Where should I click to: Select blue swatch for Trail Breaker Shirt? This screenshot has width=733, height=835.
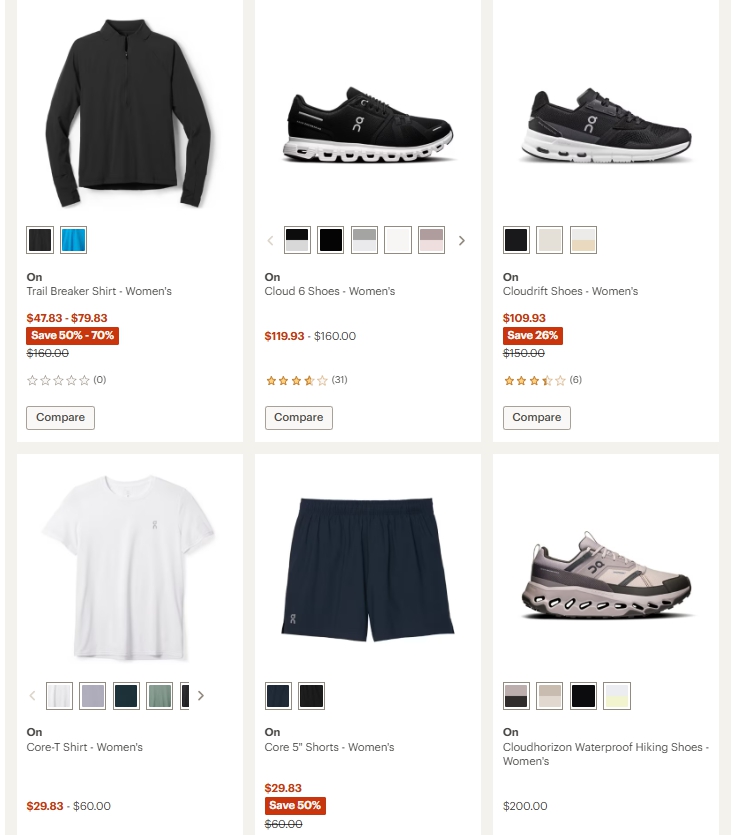[x=73, y=240]
